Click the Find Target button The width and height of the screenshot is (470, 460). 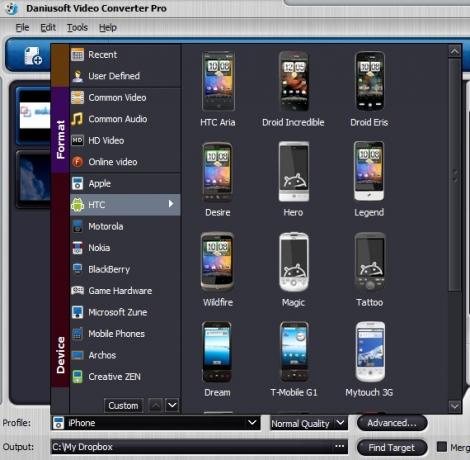392,448
